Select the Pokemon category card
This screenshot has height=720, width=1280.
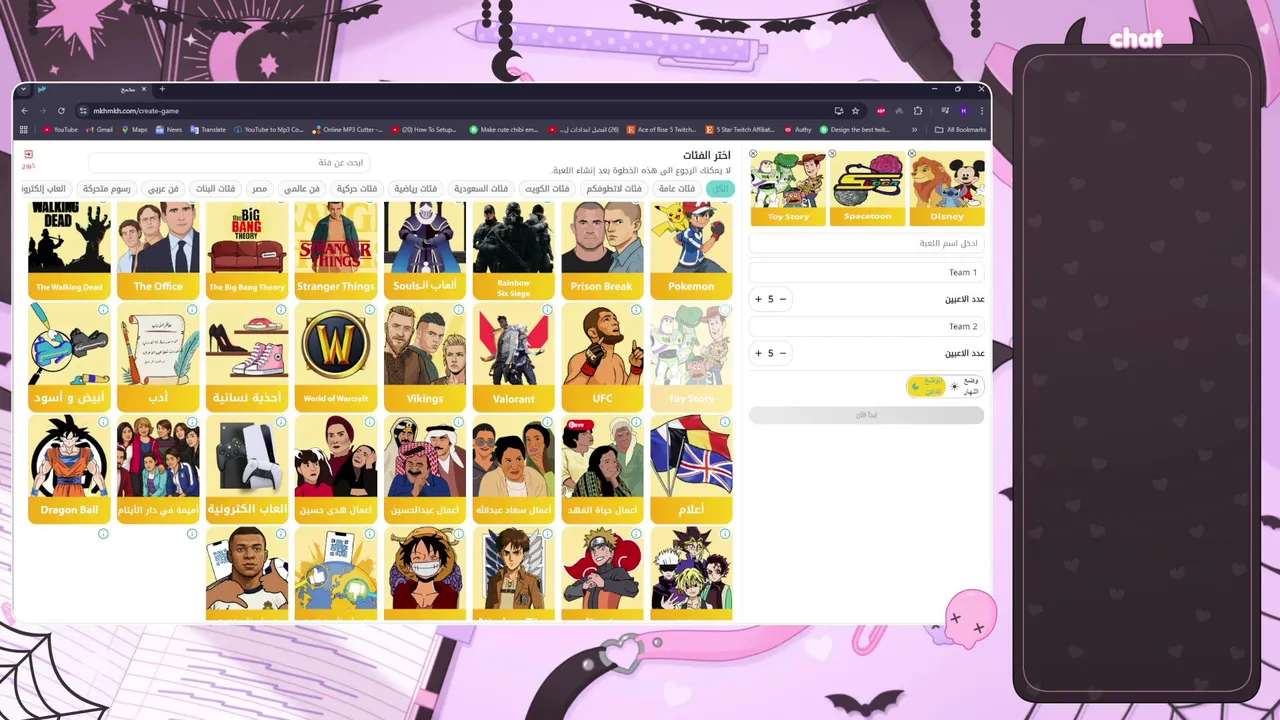tap(691, 251)
